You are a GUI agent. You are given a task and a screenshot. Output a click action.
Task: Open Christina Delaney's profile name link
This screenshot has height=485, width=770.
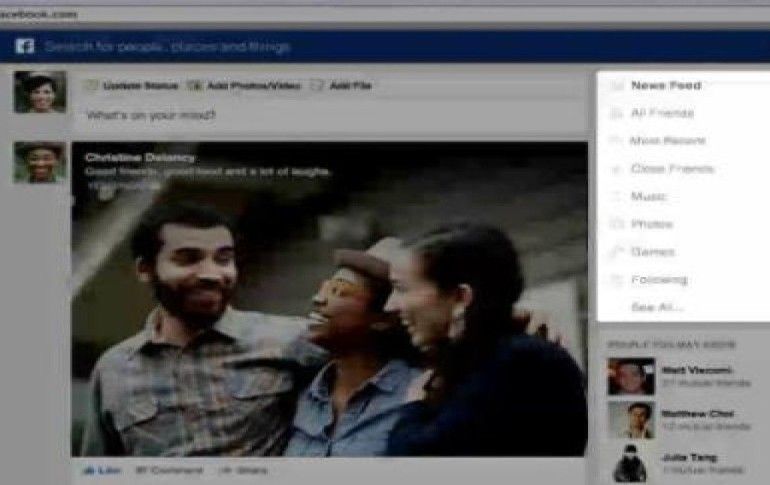[140, 157]
